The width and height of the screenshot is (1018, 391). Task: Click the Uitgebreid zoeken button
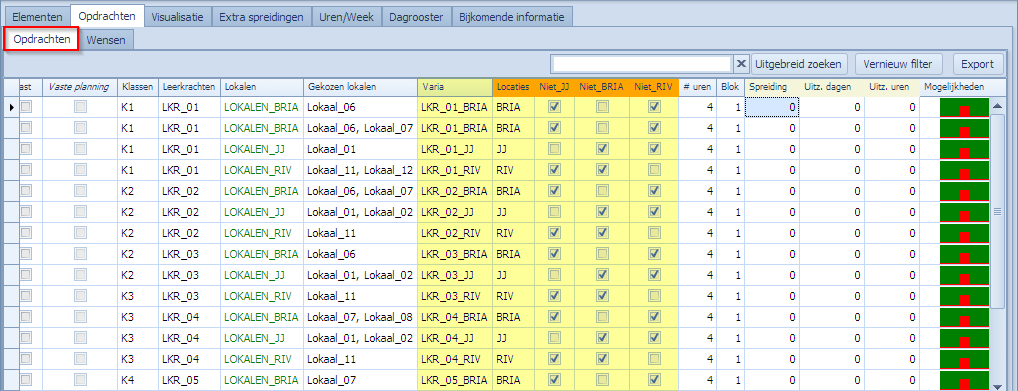800,64
